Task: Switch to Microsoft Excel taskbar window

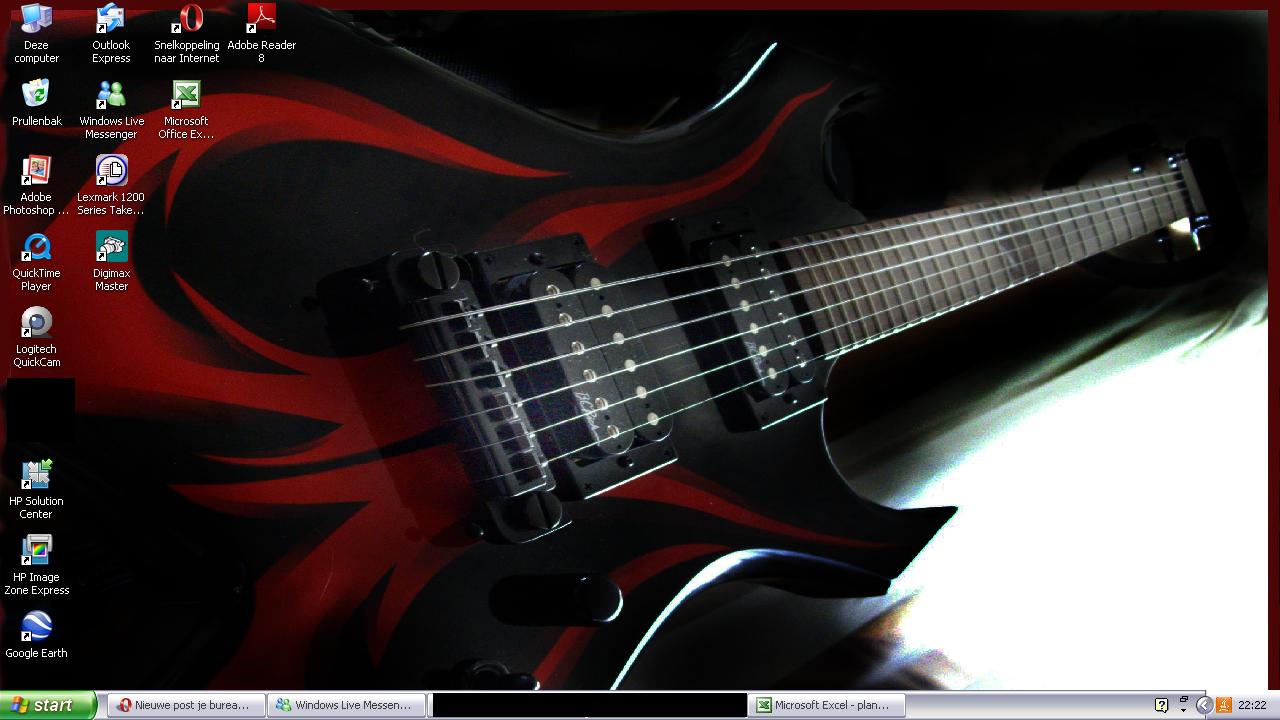Action: pos(828,705)
